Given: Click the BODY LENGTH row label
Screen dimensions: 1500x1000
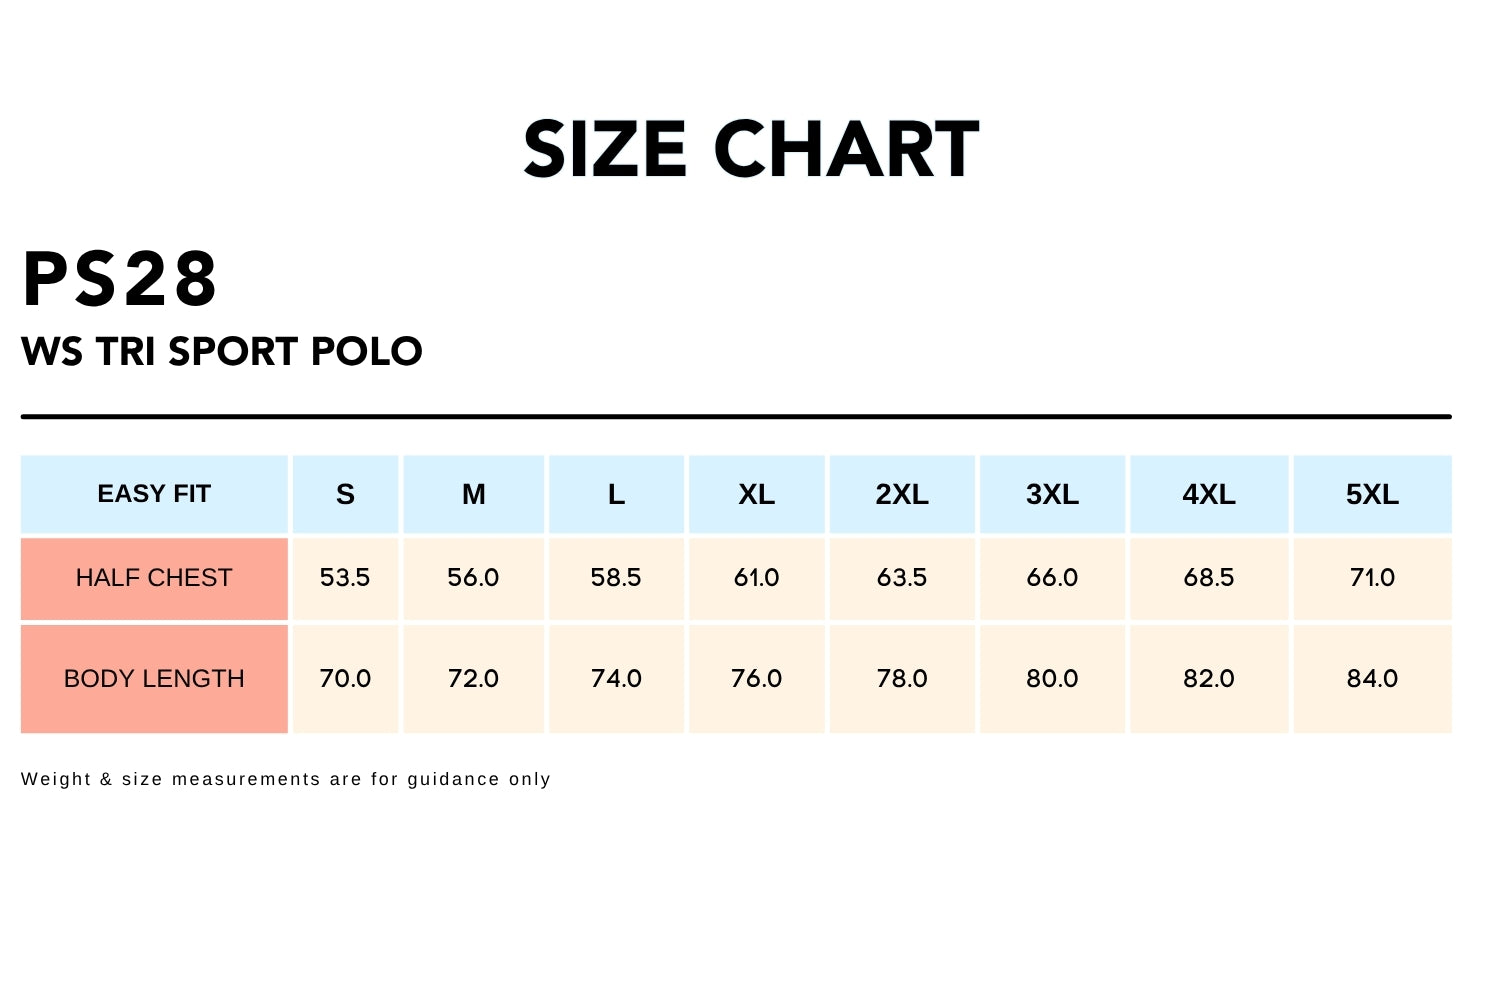Looking at the screenshot, I should pos(154,679).
